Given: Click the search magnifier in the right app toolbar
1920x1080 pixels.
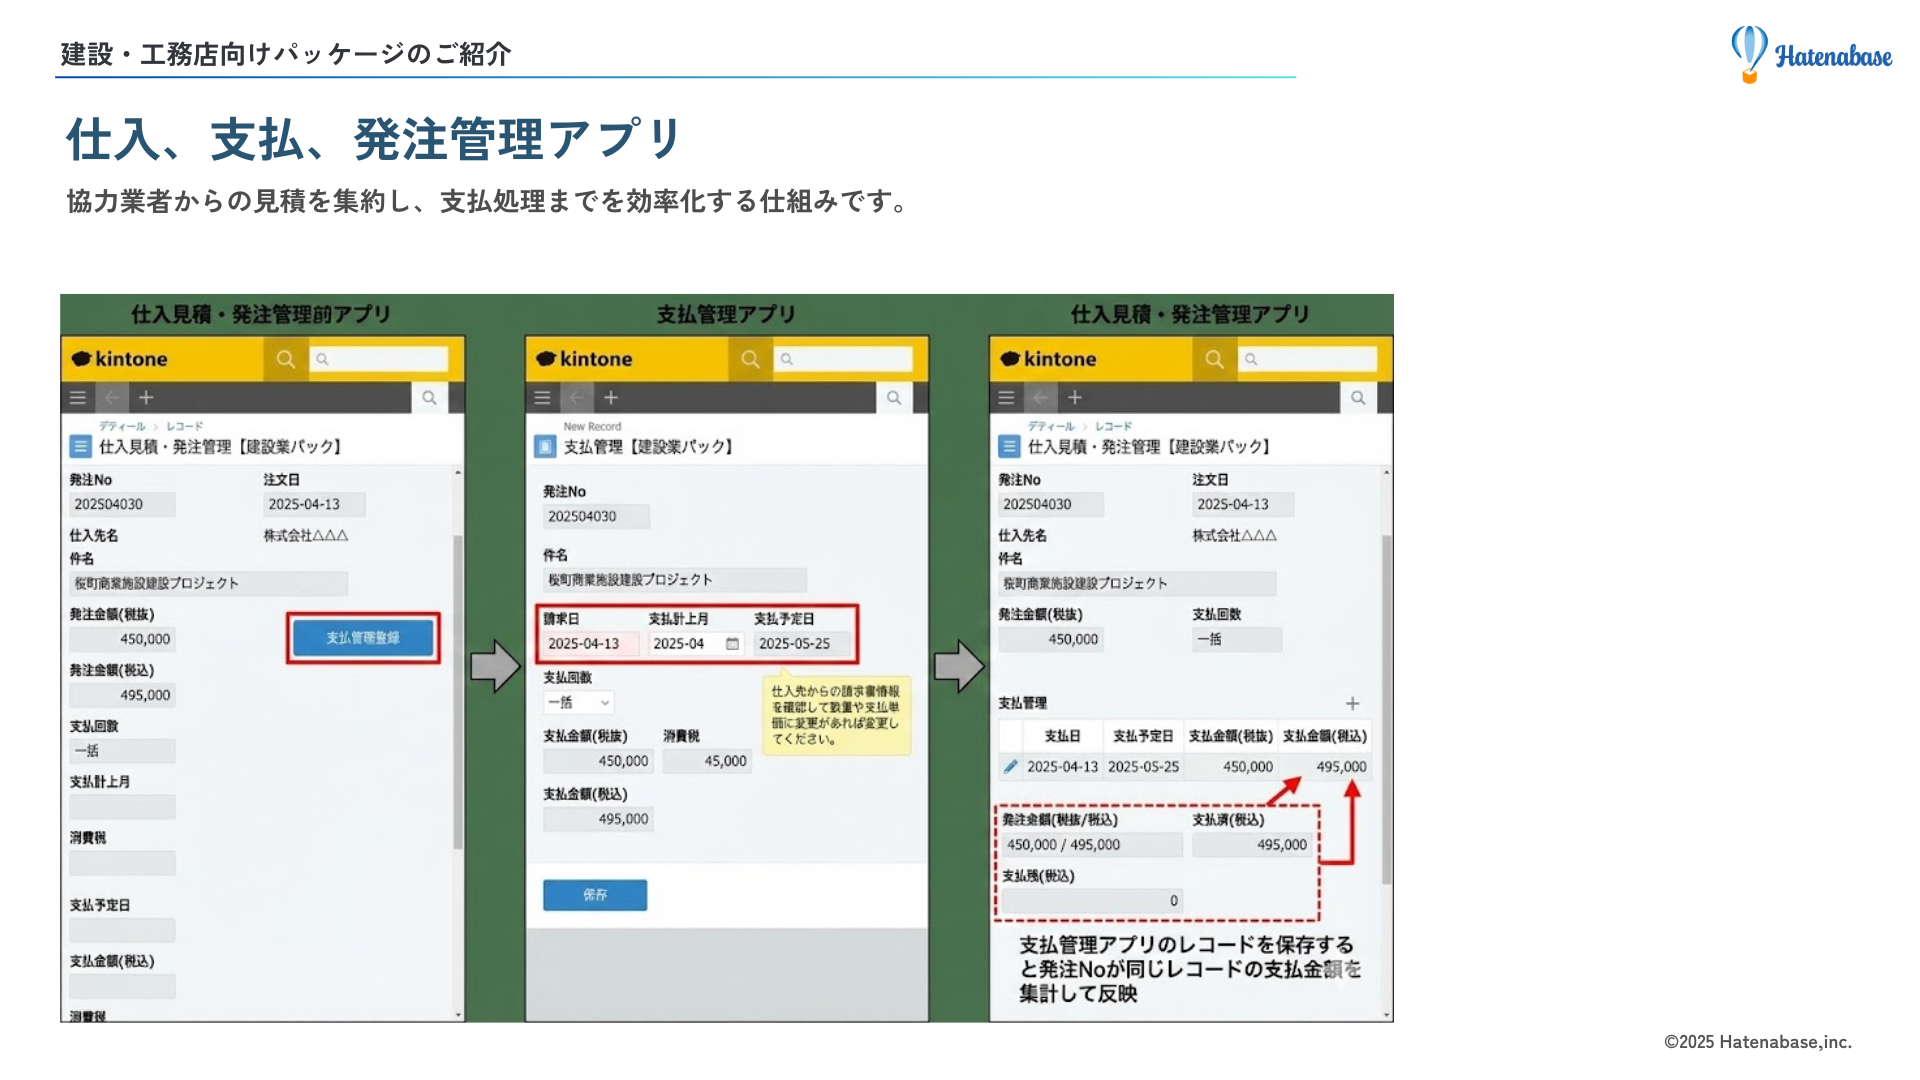Looking at the screenshot, I should tap(1358, 397).
